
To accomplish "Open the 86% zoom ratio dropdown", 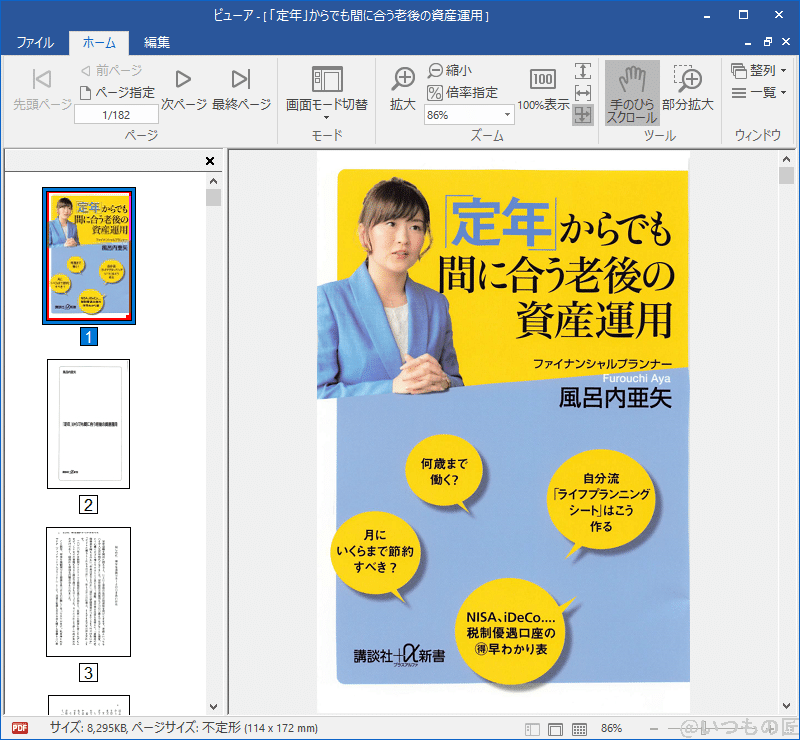I will (x=508, y=115).
